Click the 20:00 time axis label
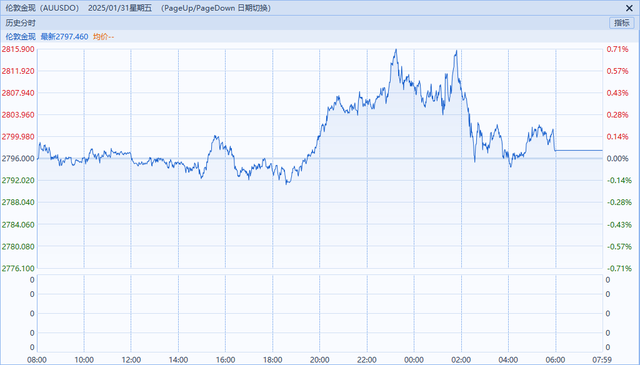This screenshot has width=640, height=365. (320, 360)
